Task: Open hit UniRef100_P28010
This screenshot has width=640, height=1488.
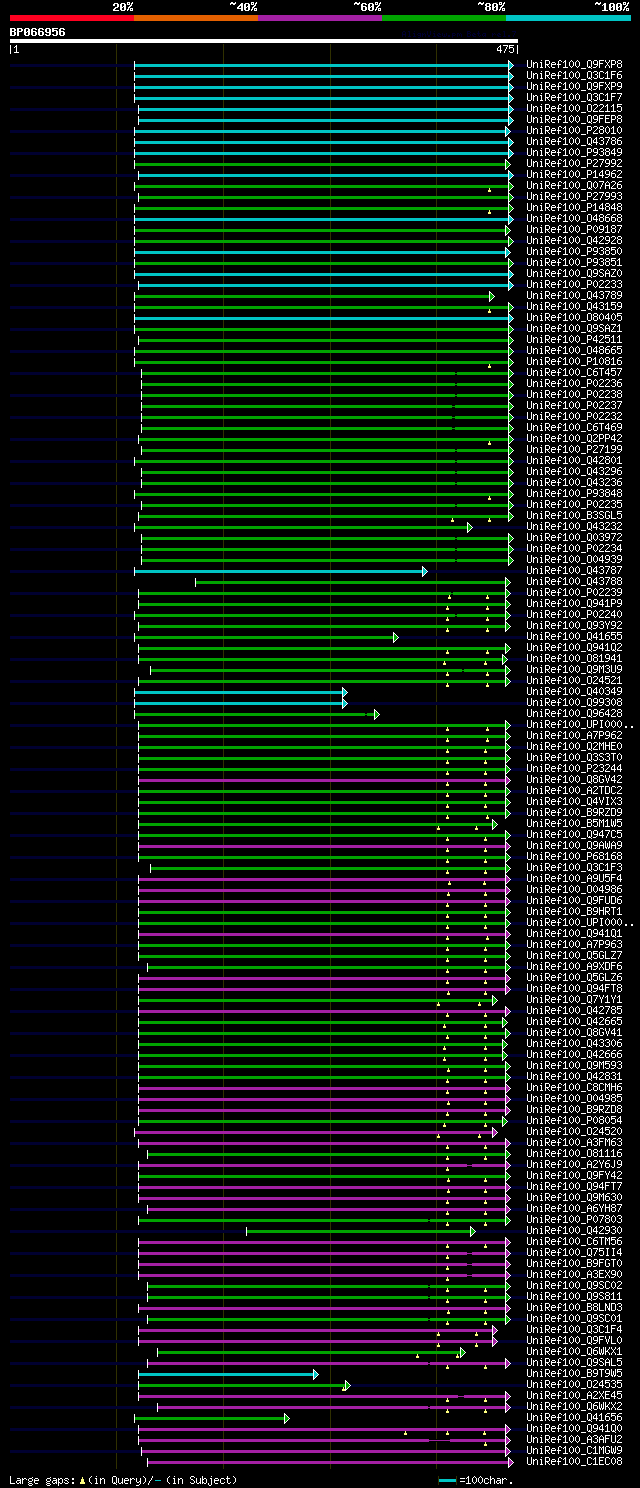Action: 574,131
